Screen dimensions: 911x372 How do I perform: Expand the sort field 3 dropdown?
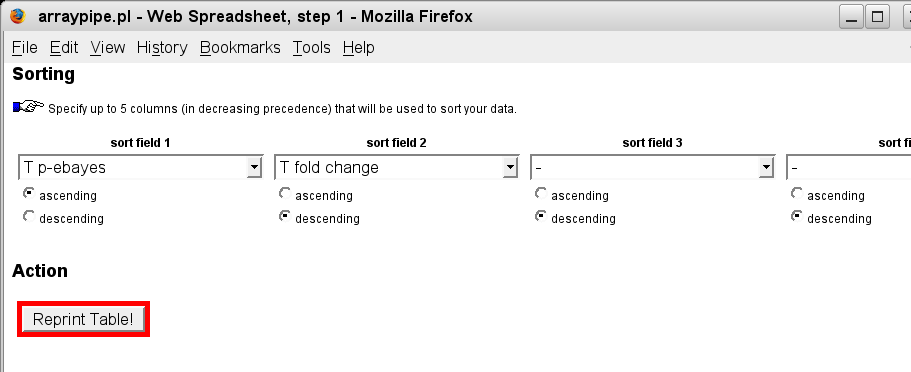(x=652, y=167)
